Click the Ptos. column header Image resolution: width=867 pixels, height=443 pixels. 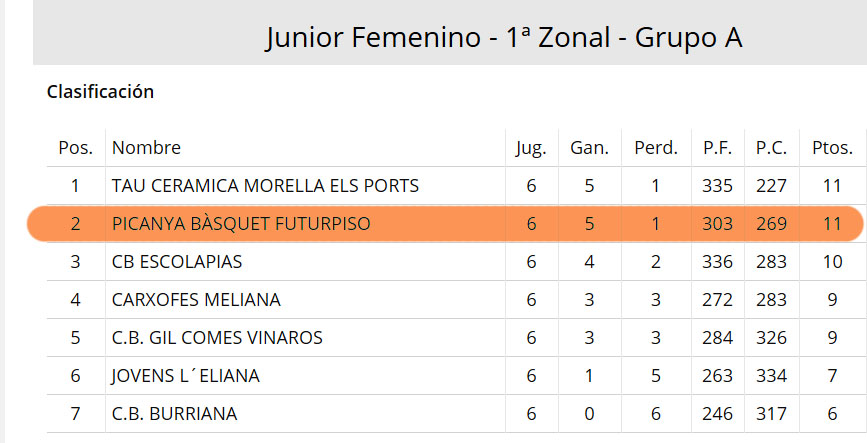pyautogui.click(x=832, y=148)
